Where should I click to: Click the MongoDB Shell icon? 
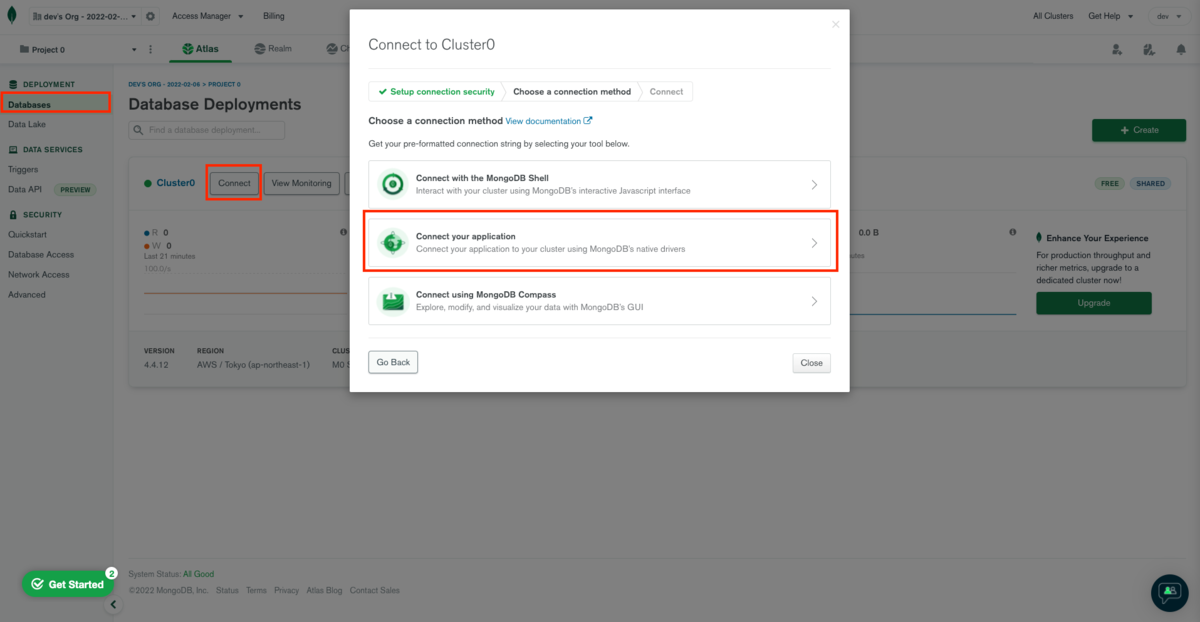pyautogui.click(x=393, y=184)
